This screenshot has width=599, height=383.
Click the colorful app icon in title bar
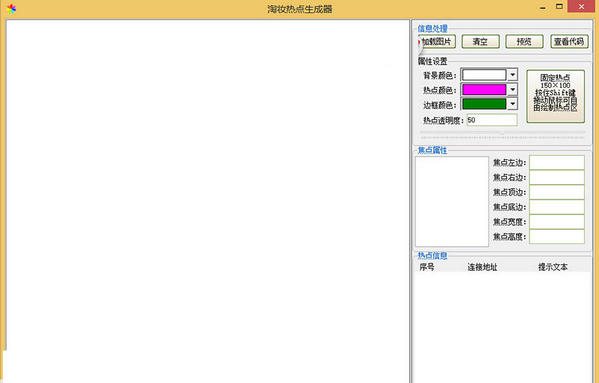[12, 9]
